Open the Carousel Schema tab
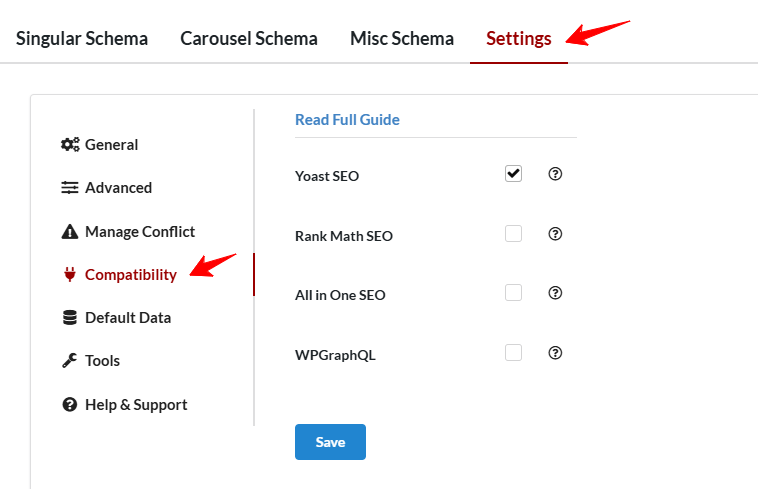The width and height of the screenshot is (758, 489). click(249, 39)
